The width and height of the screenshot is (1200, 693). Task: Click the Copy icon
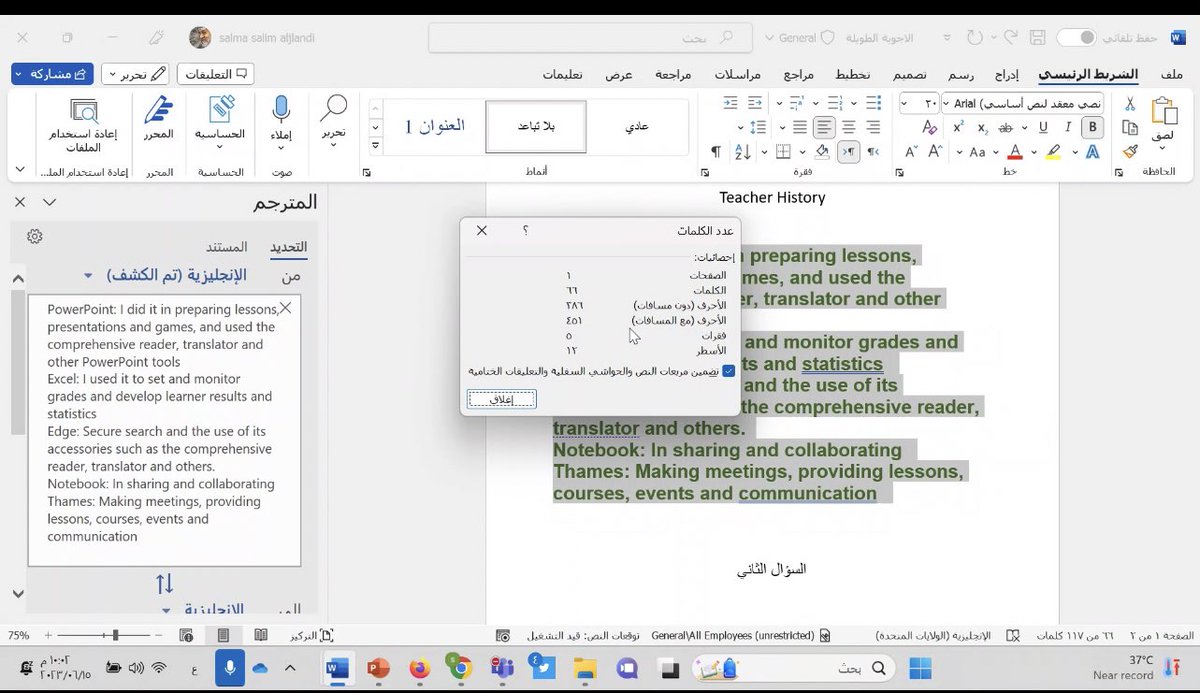[x=1130, y=127]
